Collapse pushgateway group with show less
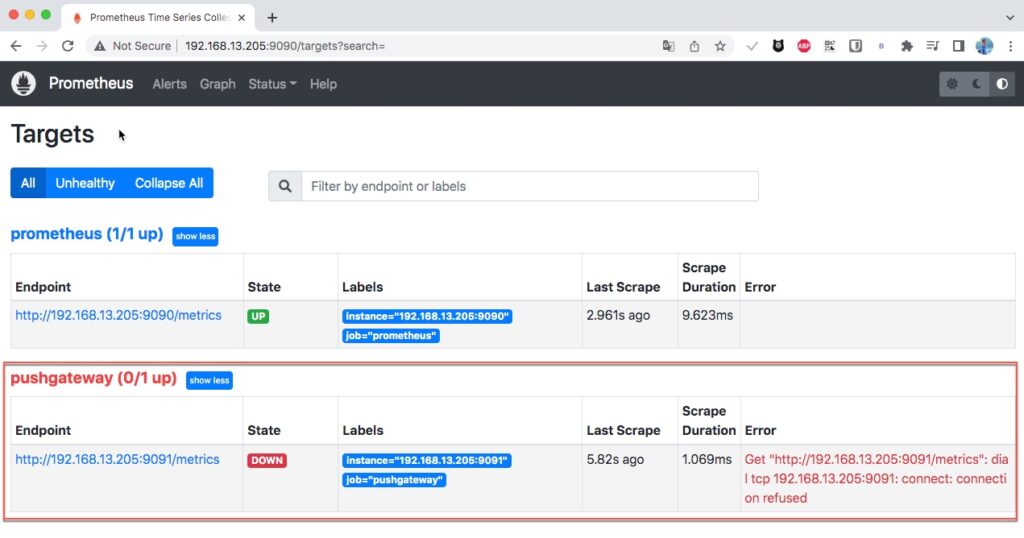The width and height of the screenshot is (1024, 538). point(209,380)
